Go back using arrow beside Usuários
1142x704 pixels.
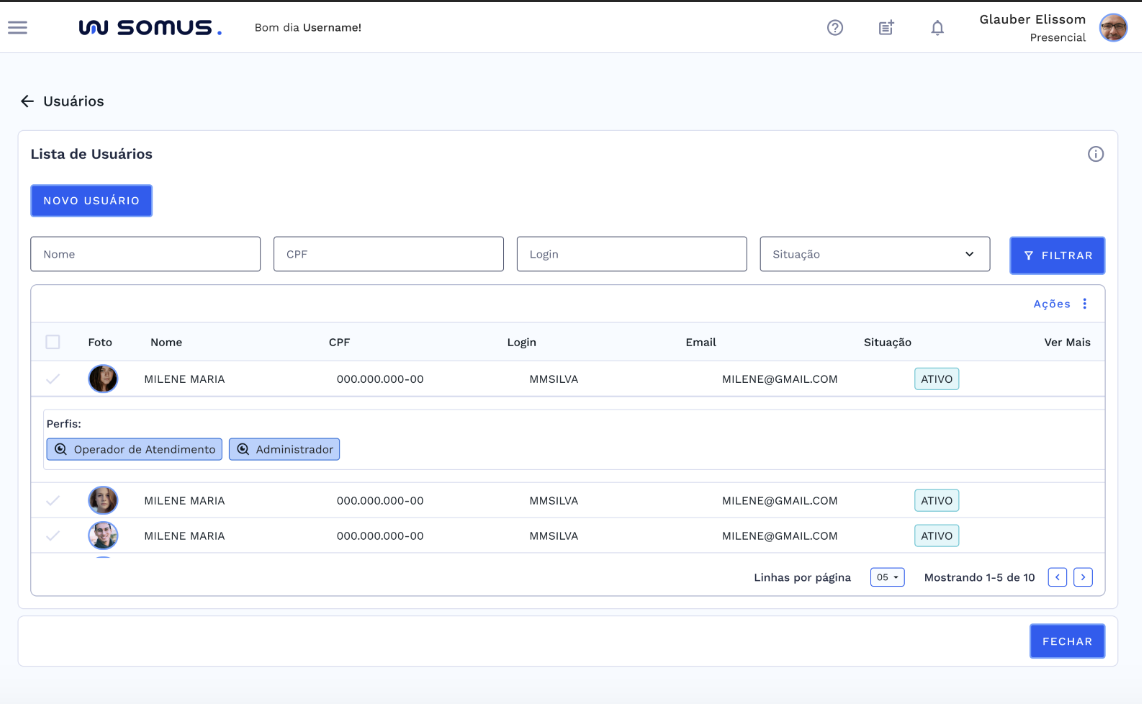click(27, 101)
